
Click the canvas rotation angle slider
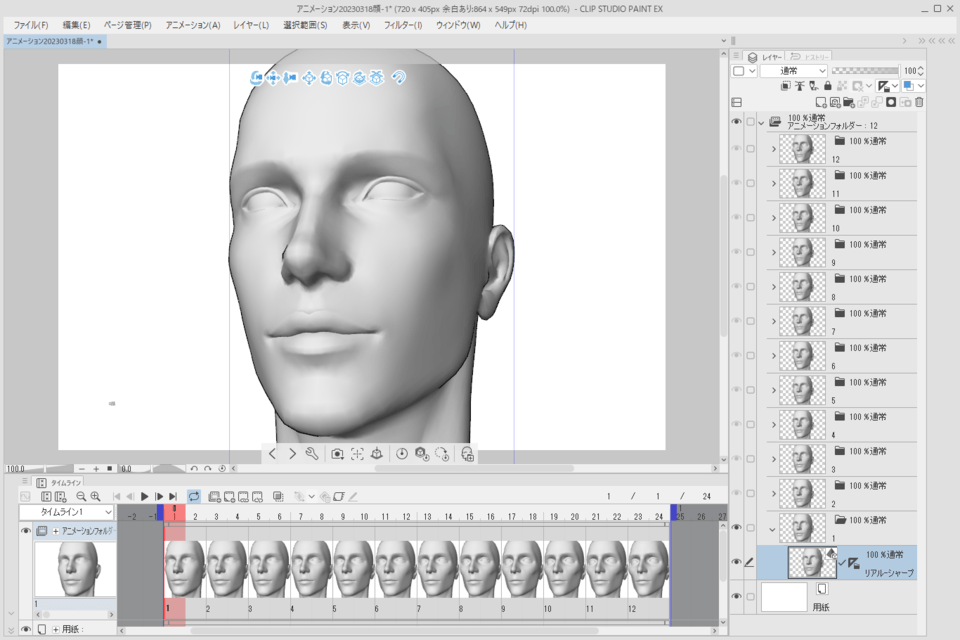tap(151, 469)
